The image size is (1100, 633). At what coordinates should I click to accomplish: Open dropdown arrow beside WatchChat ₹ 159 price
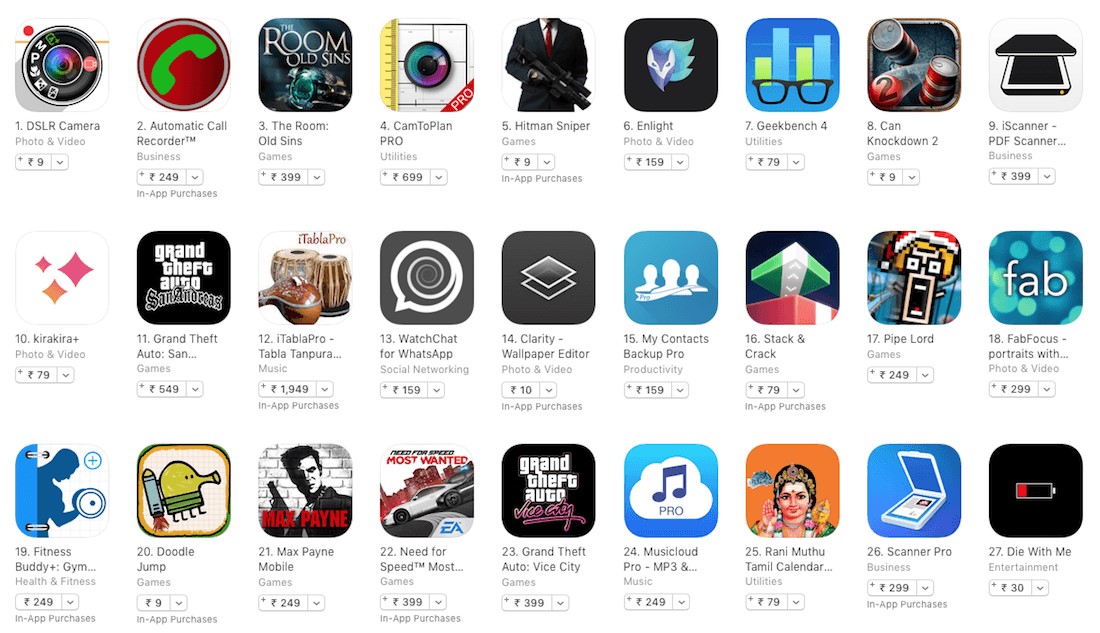[x=436, y=390]
